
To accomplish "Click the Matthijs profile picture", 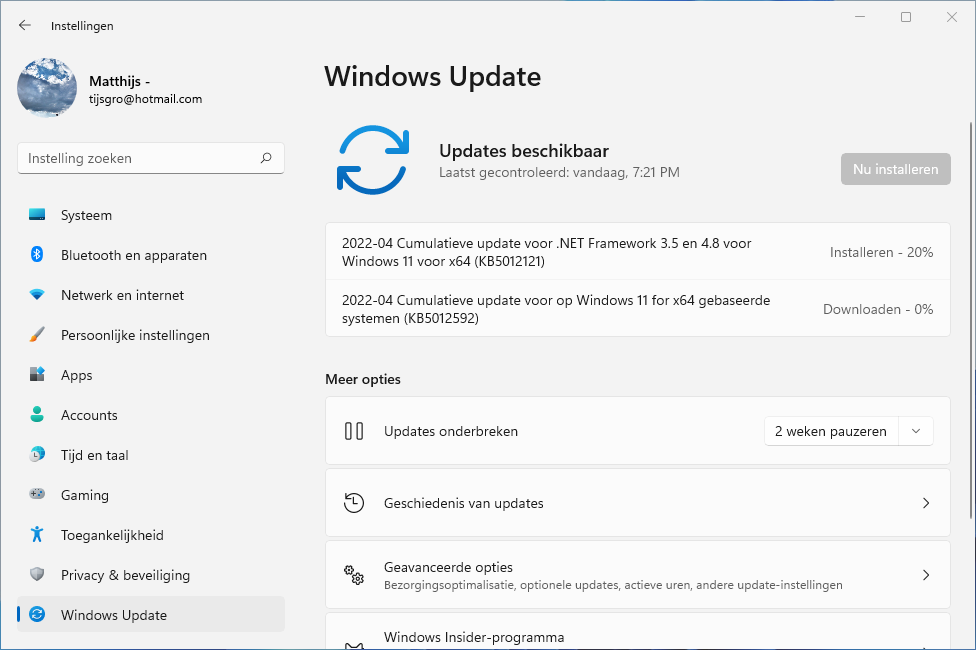I will [x=47, y=88].
